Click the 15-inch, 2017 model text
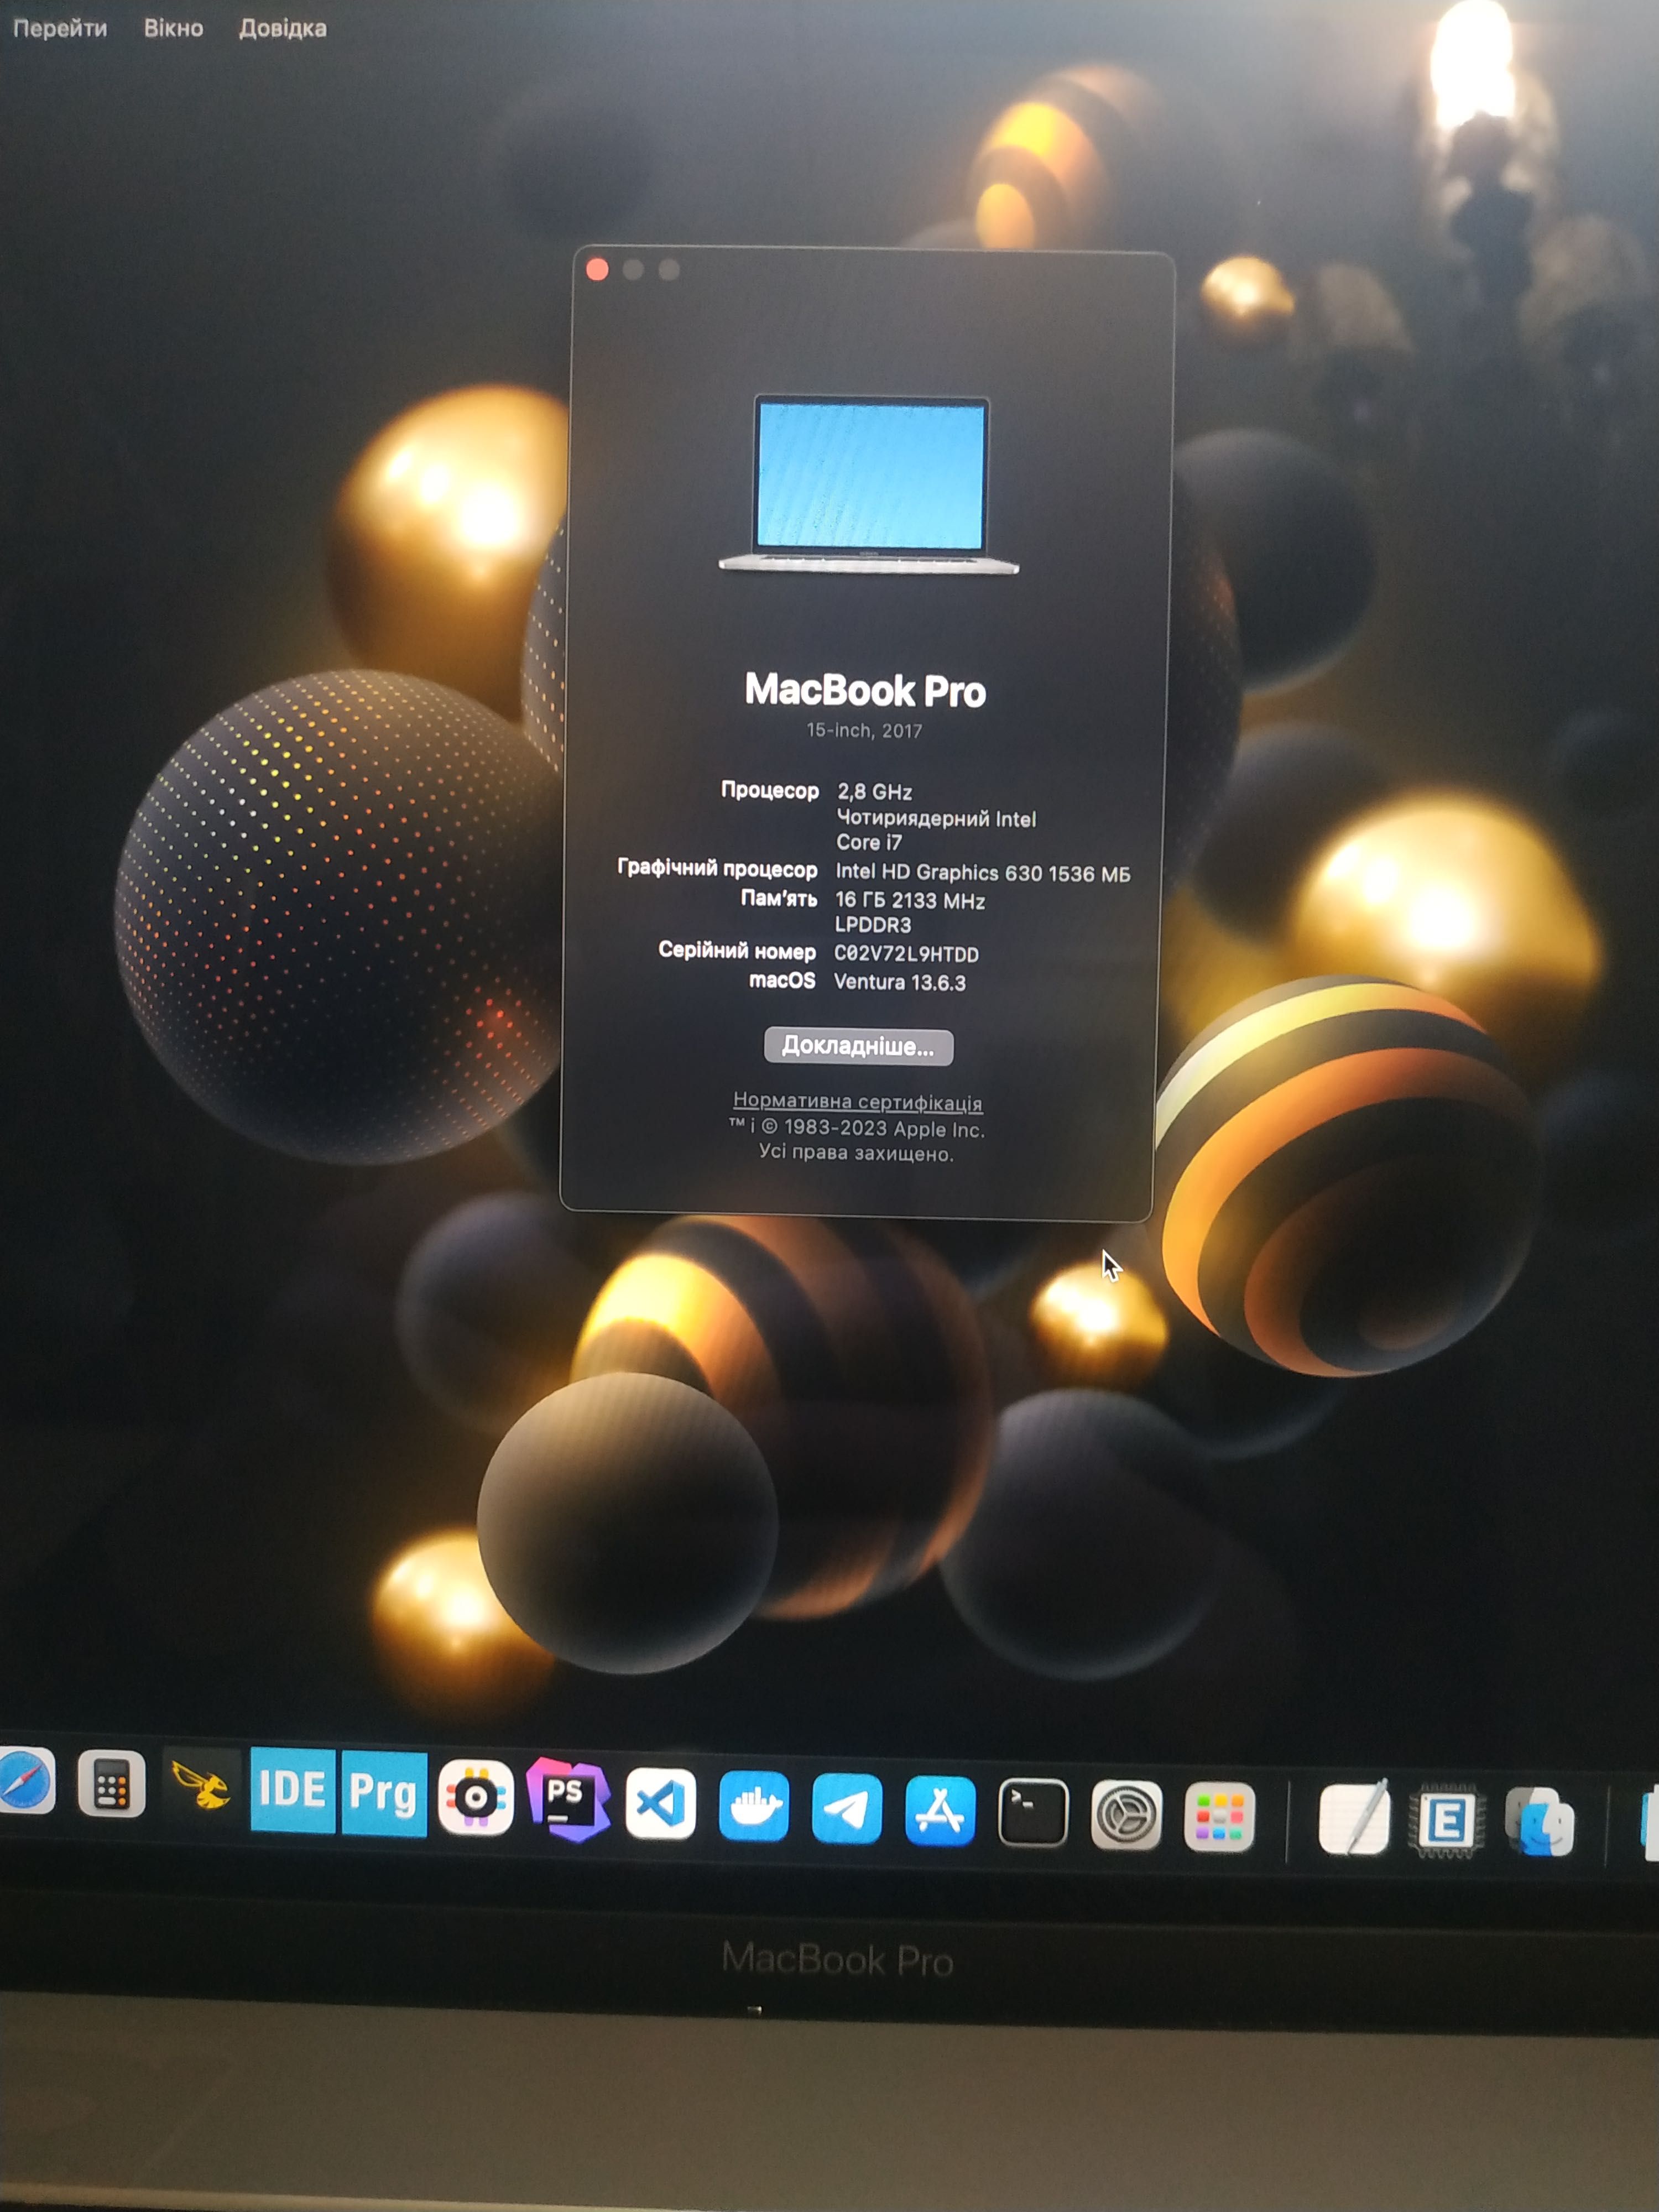The width and height of the screenshot is (1659, 2212). pyautogui.click(x=864, y=731)
